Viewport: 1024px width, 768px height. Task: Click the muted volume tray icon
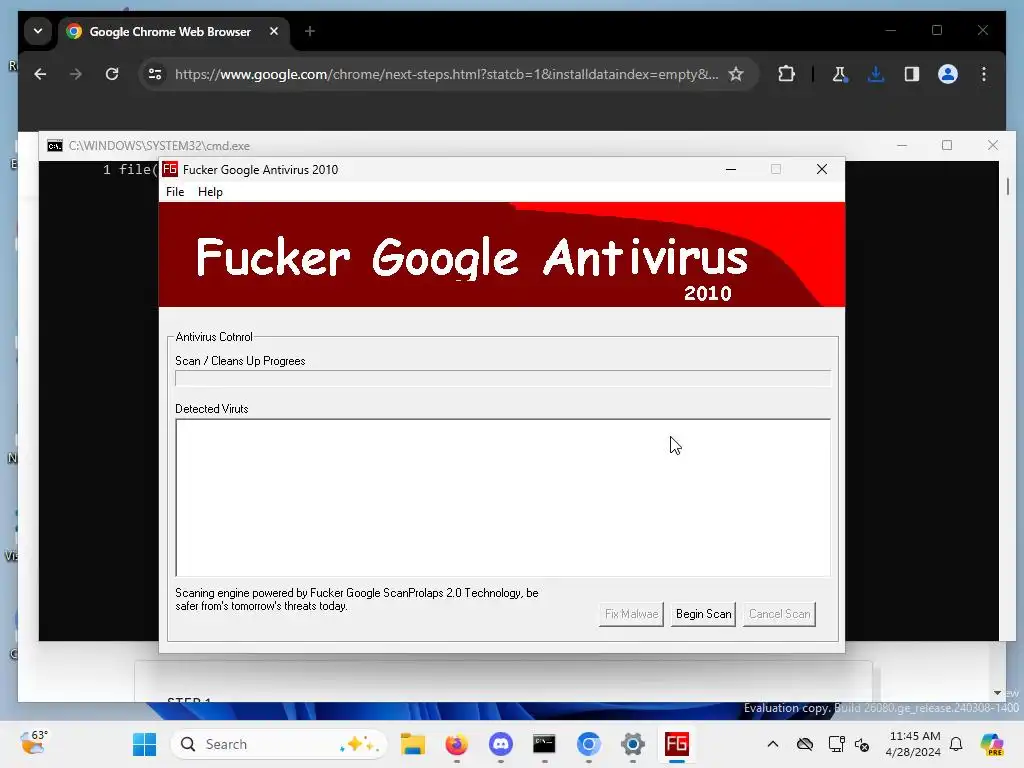pos(862,744)
